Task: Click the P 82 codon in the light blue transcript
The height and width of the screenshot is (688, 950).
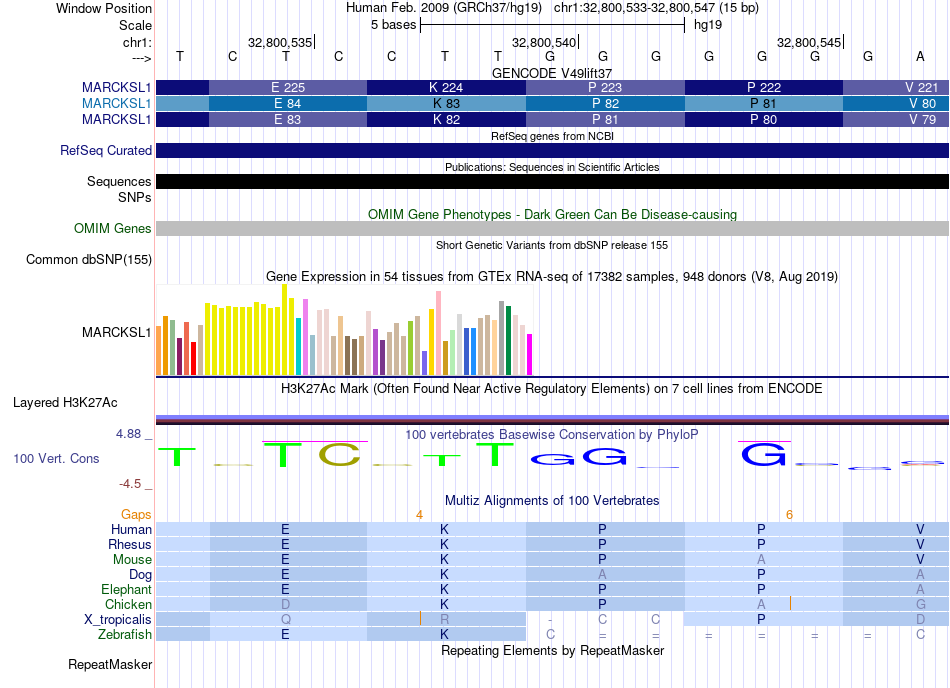Action: pyautogui.click(x=605, y=104)
